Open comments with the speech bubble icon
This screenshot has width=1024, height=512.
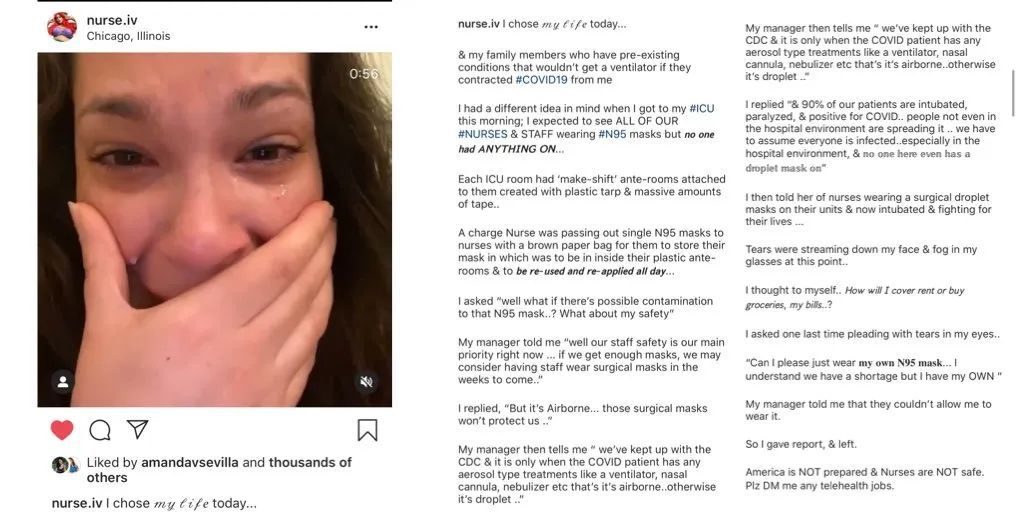tap(100, 430)
